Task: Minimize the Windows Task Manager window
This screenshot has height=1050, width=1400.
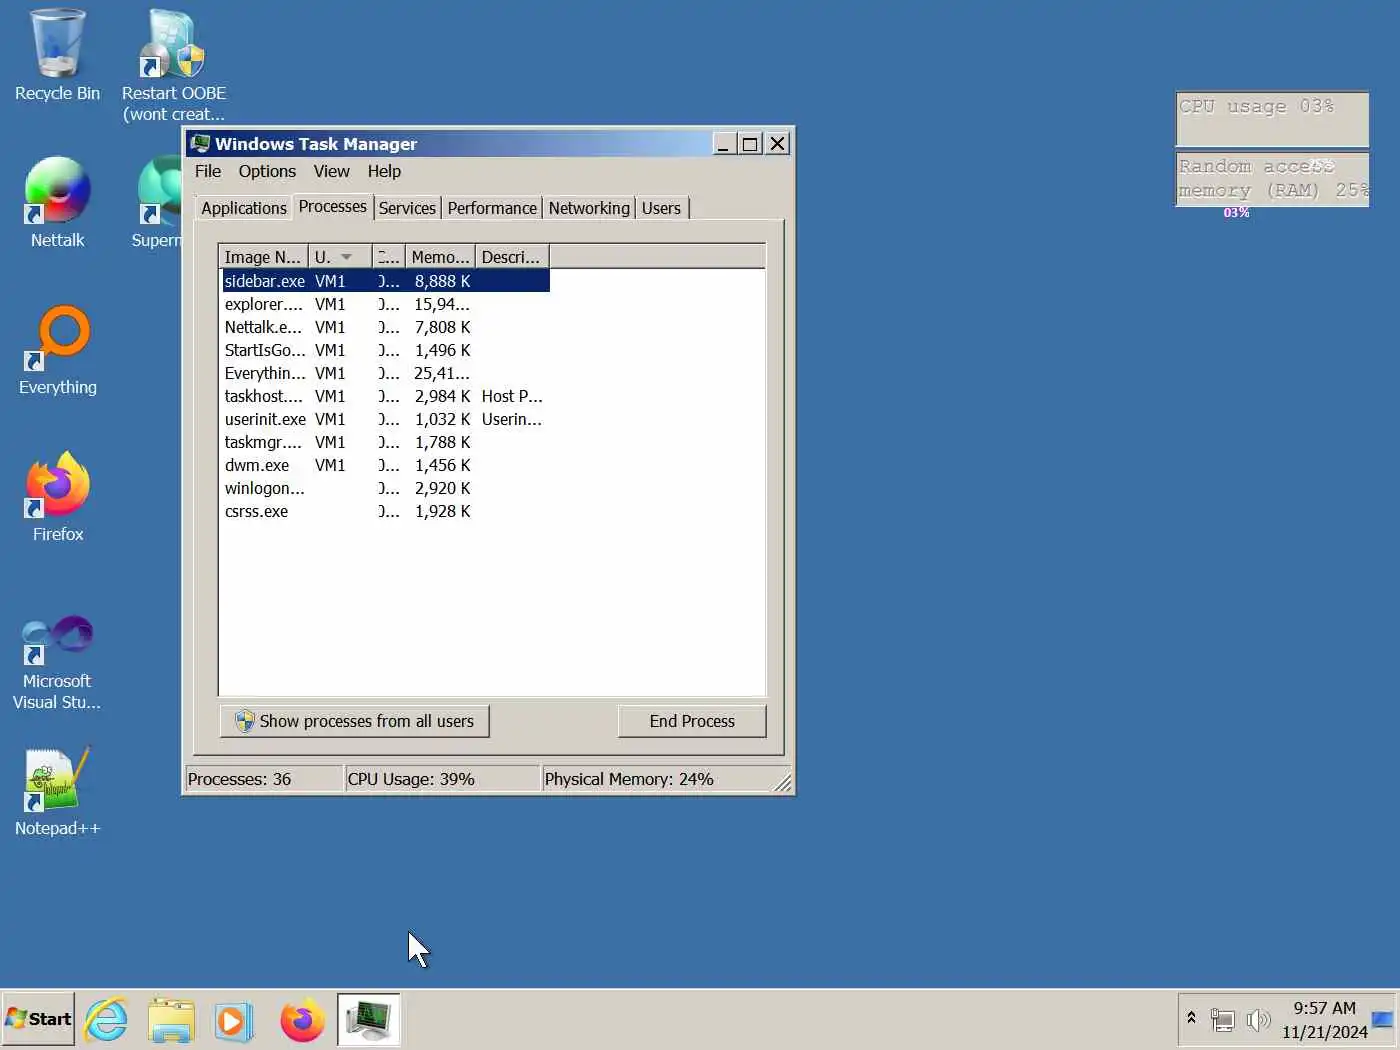Action: pyautogui.click(x=724, y=144)
